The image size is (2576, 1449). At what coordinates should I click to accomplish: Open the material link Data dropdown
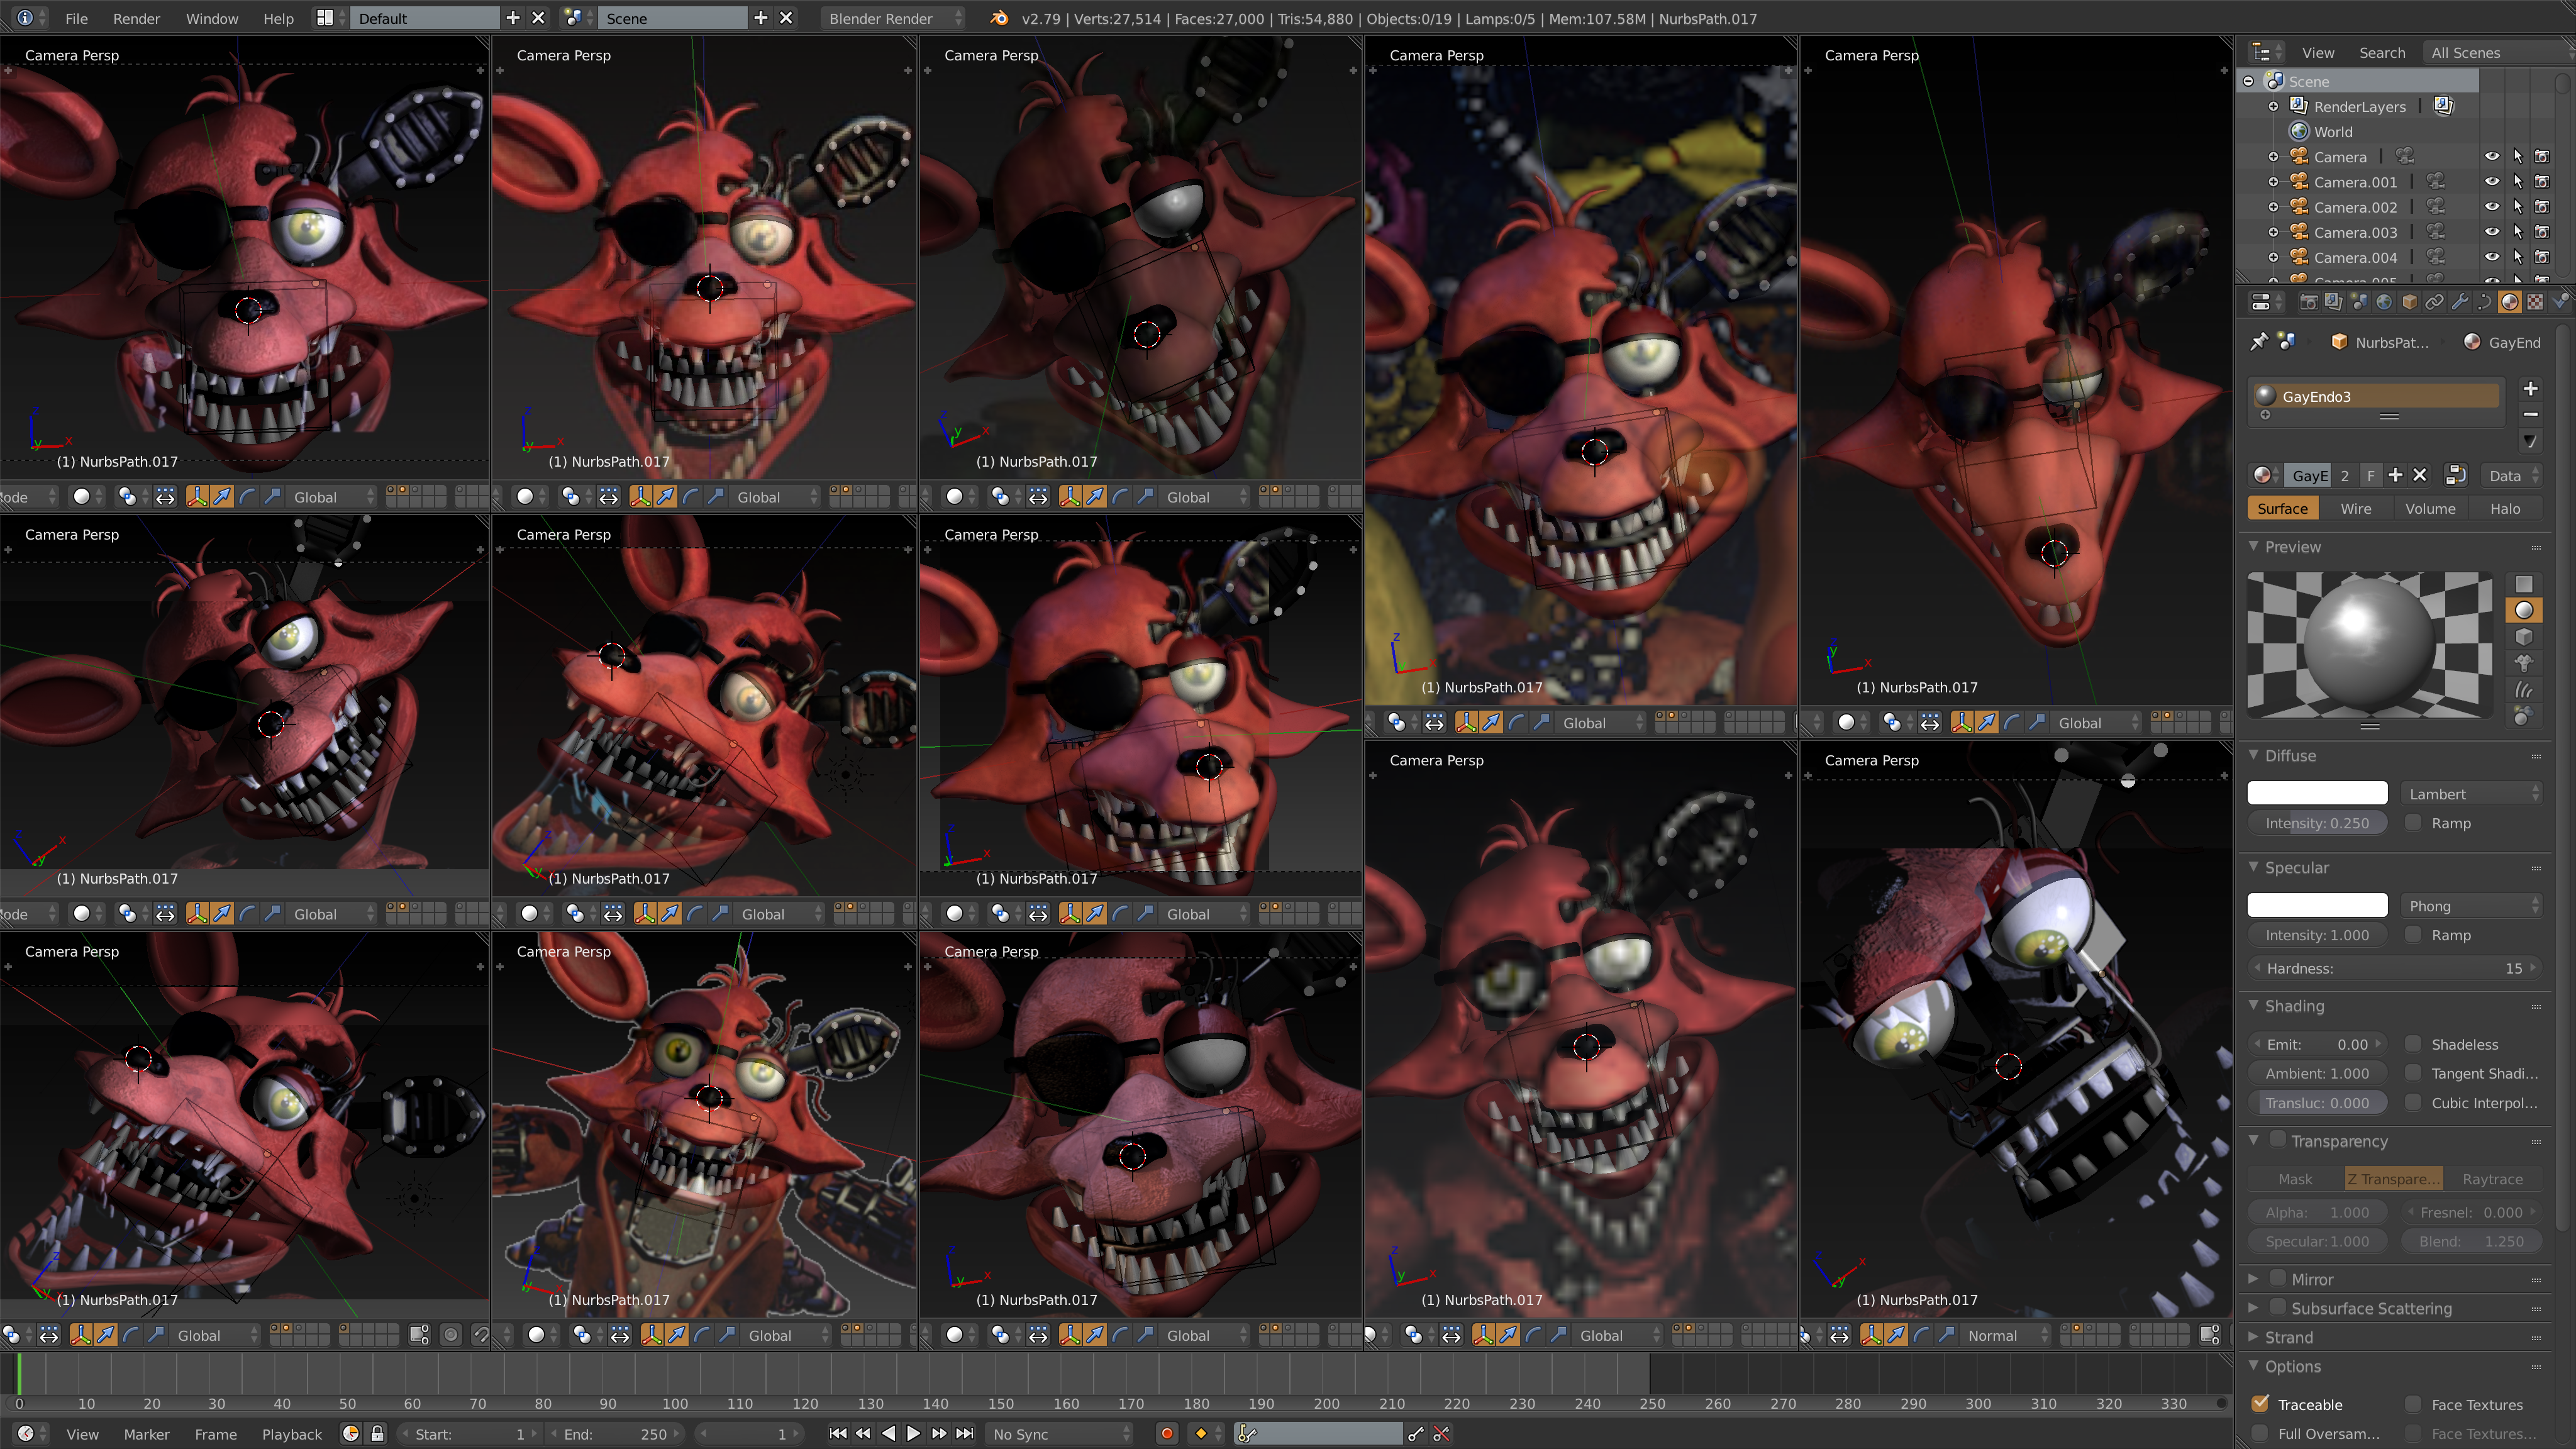click(x=2513, y=476)
